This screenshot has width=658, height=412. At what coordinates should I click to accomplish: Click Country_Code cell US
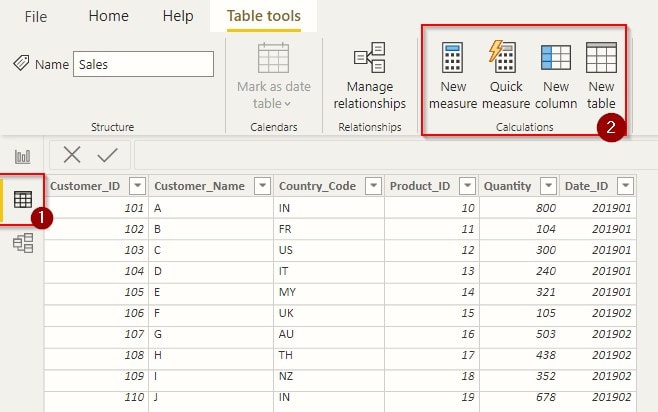click(329, 250)
